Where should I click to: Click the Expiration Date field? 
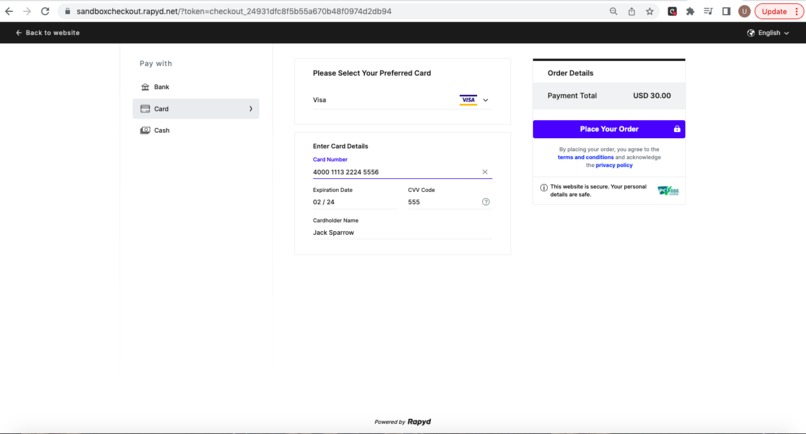click(x=355, y=202)
